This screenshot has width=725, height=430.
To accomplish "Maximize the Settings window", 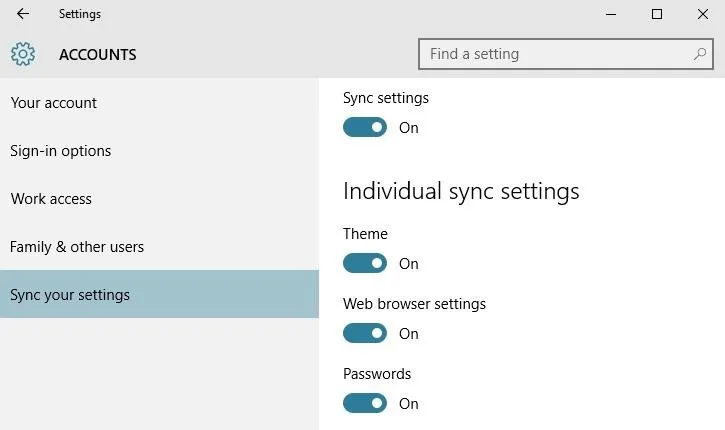I will [657, 14].
